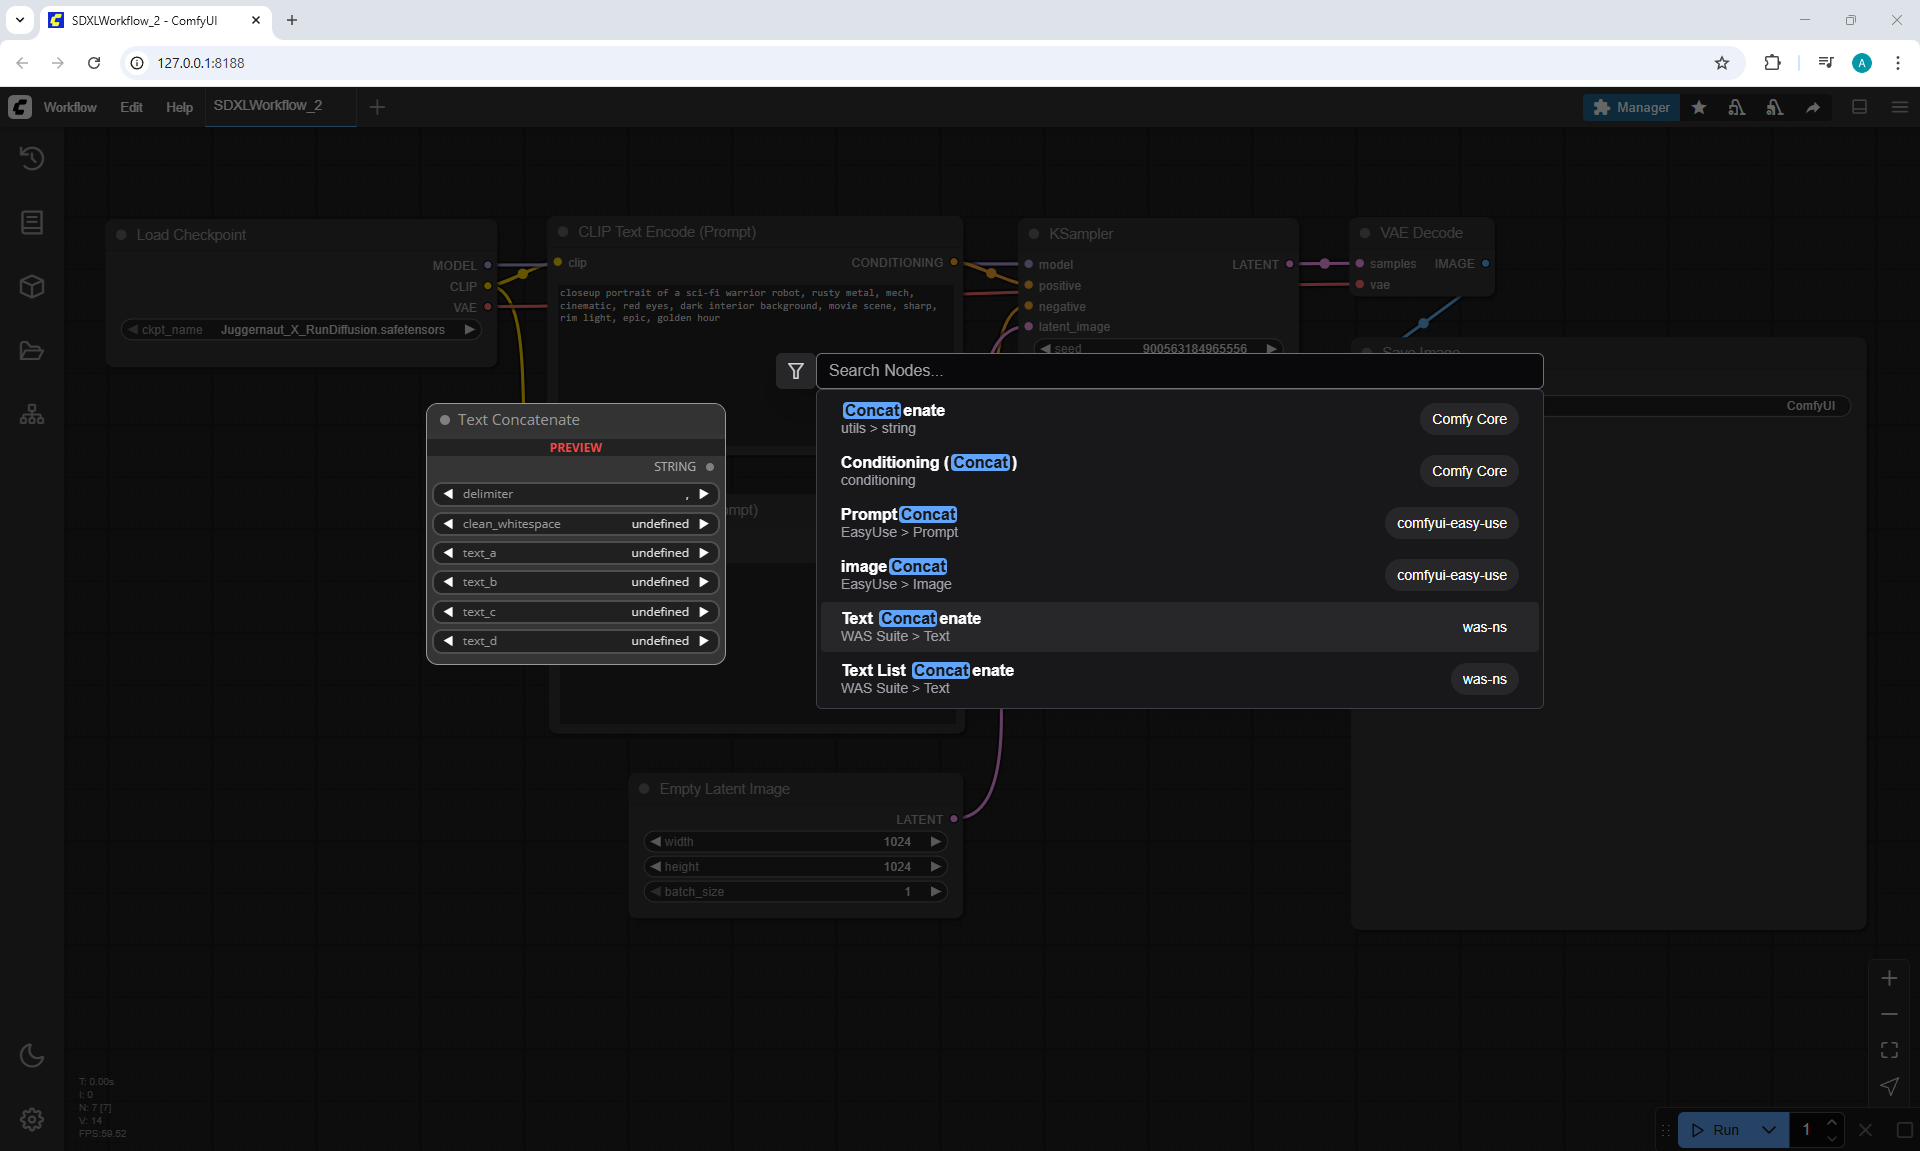Image resolution: width=1920 pixels, height=1151 pixels.
Task: Open the Workflow menu
Action: [70, 107]
